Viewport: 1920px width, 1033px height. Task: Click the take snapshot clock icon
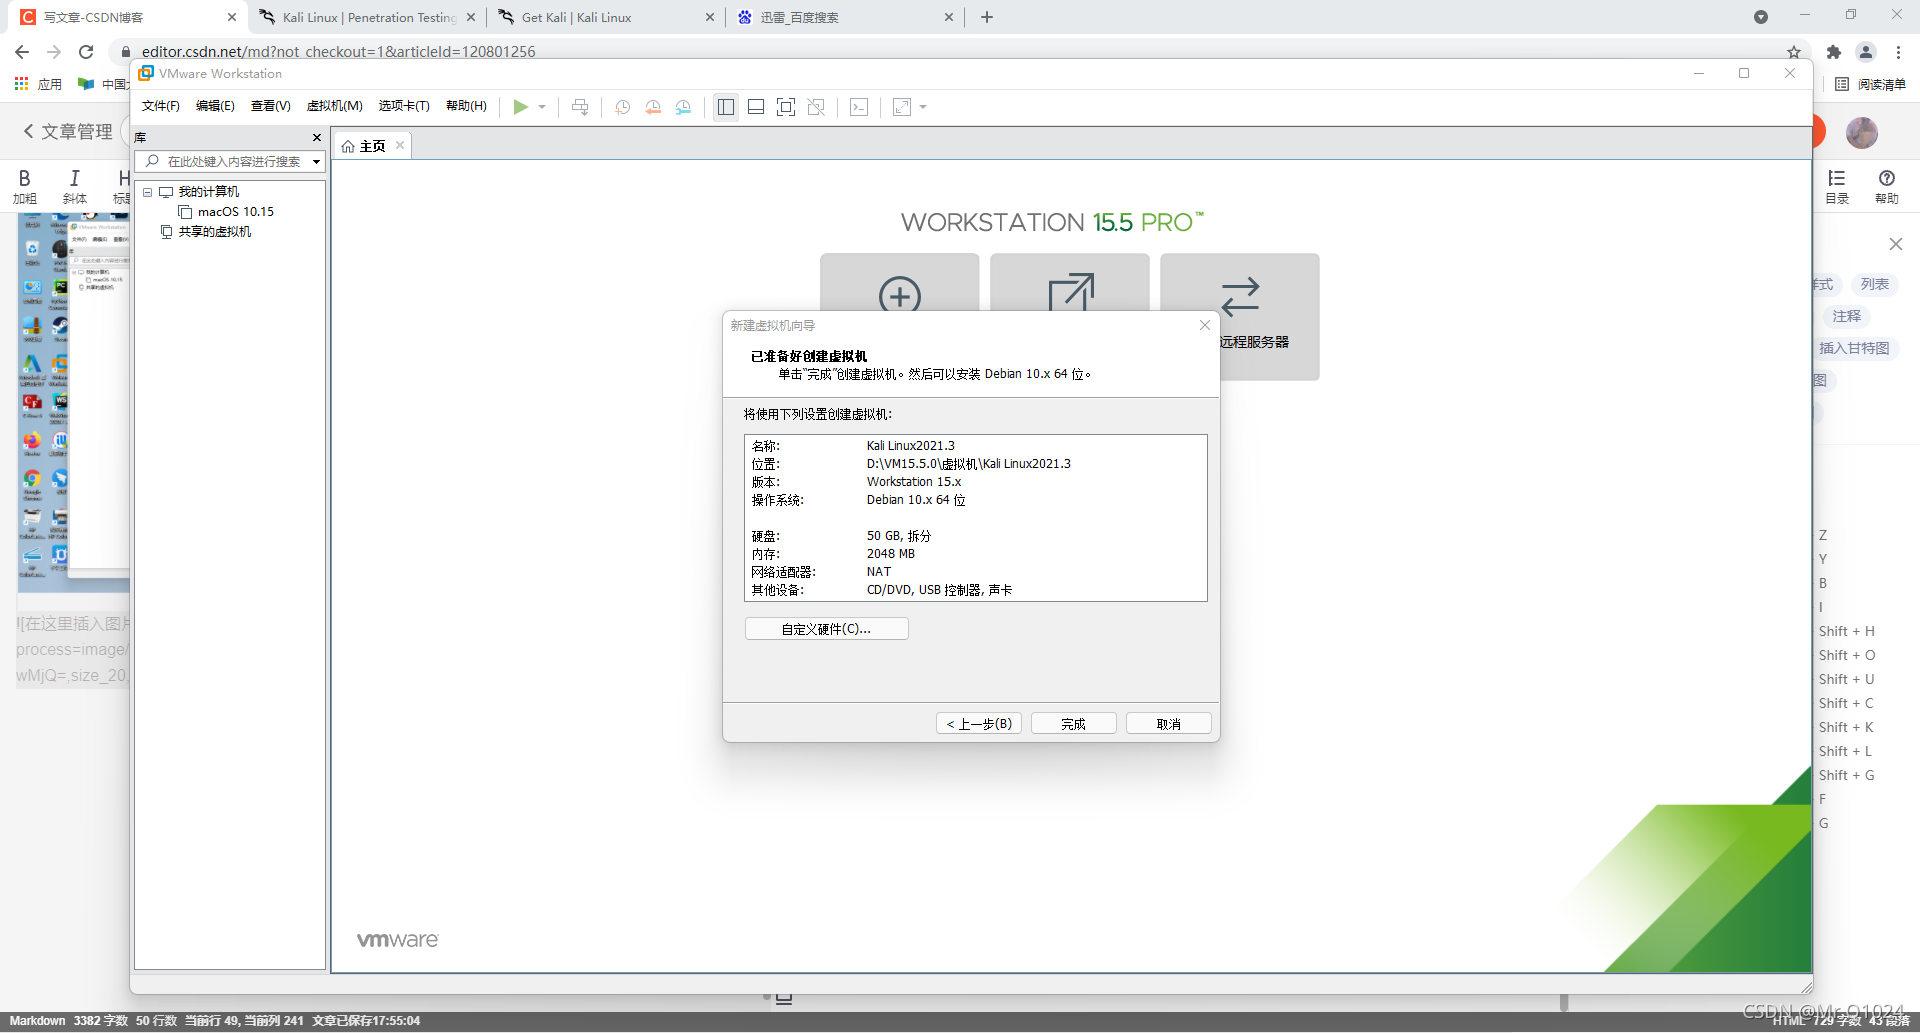tap(622, 107)
